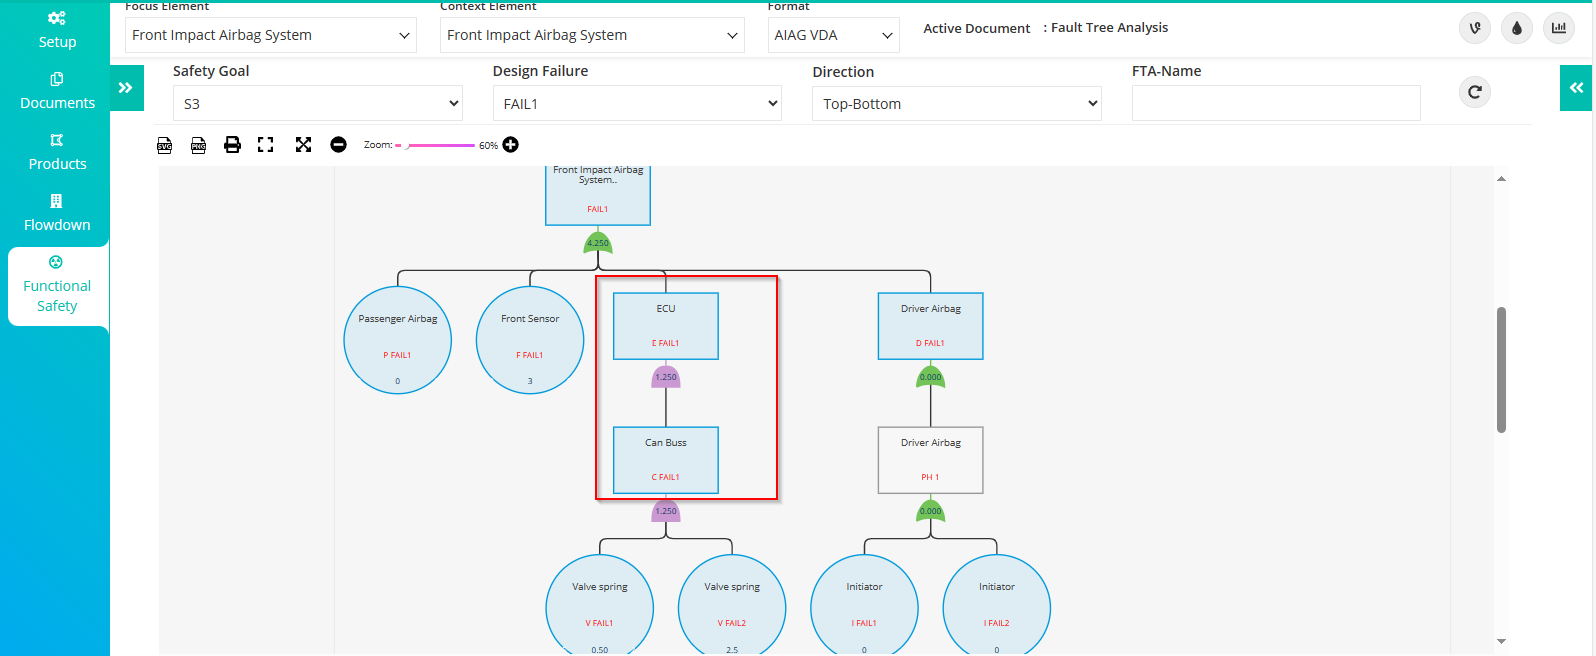Click the fit-to-screen bracket icon
The image size is (1596, 656).
(265, 145)
